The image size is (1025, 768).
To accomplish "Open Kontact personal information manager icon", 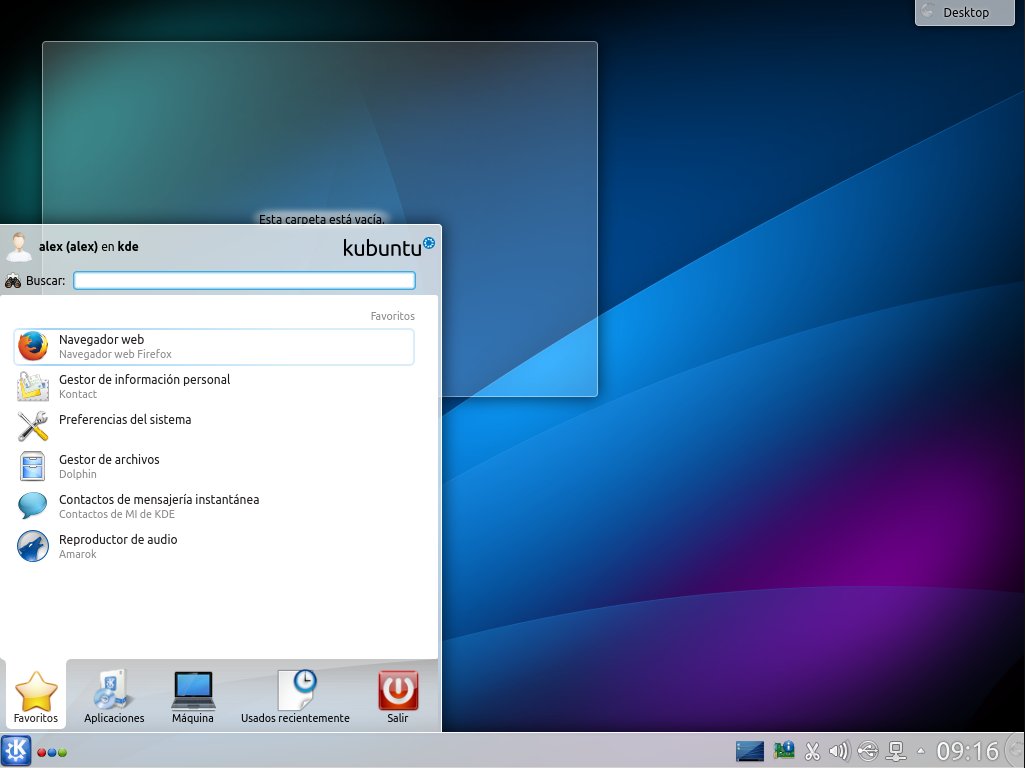I will pos(33,386).
